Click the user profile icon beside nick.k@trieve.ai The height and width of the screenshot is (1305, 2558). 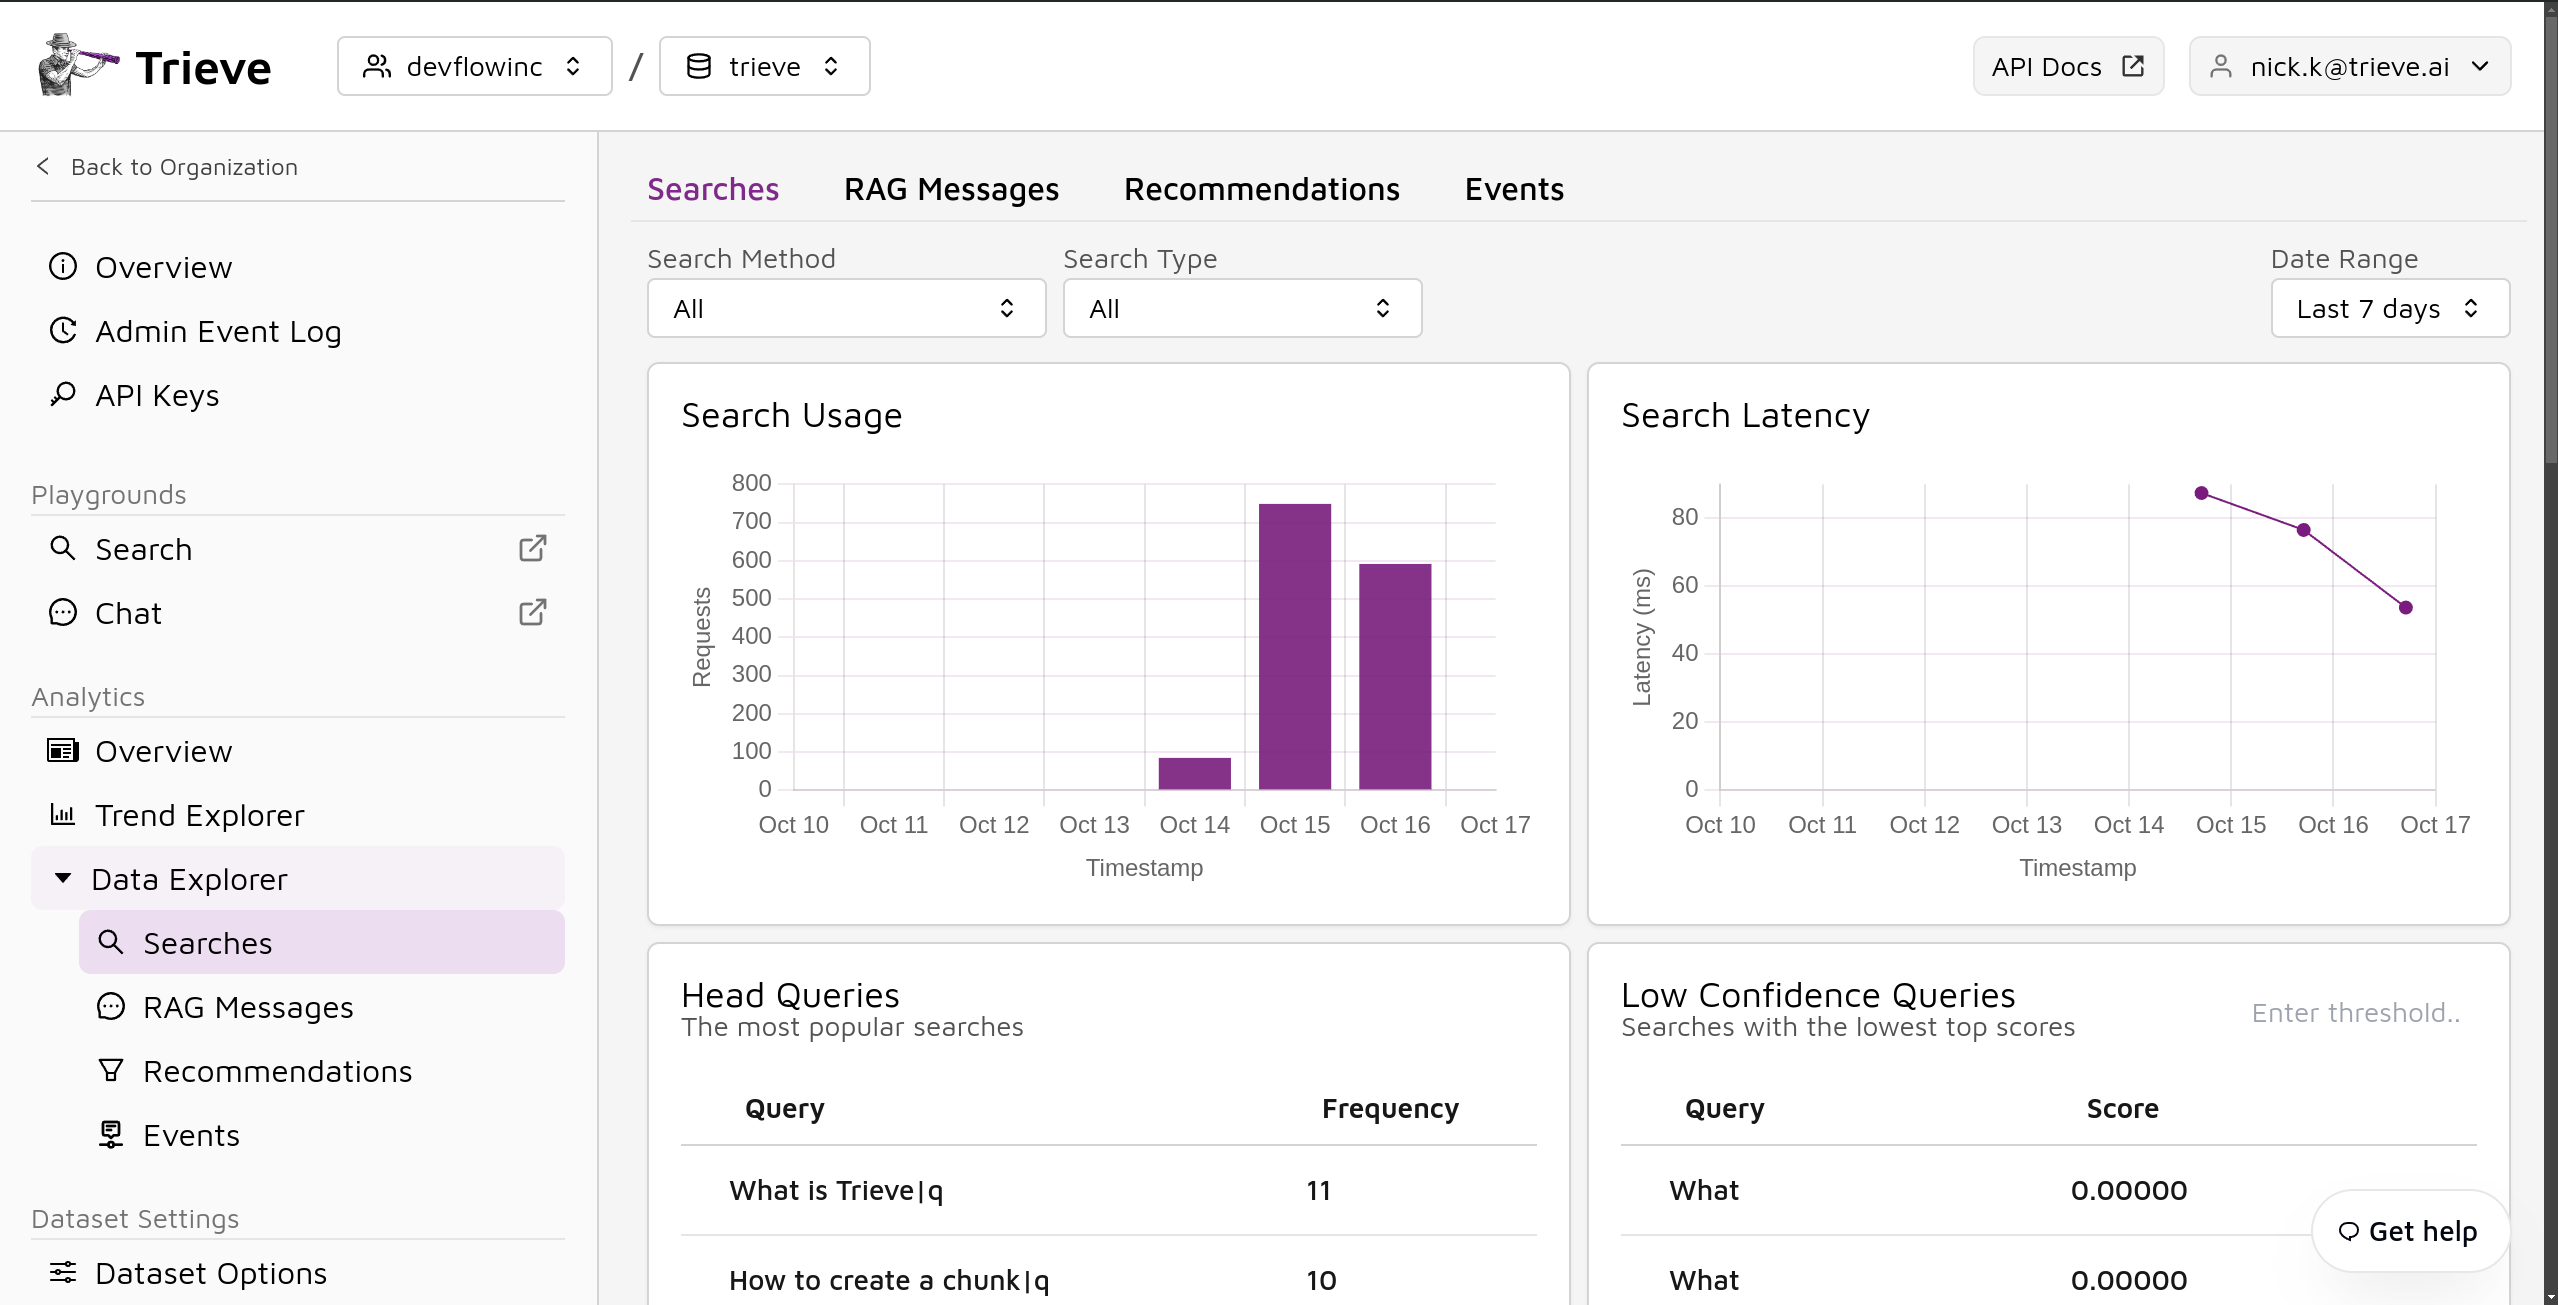click(x=2220, y=67)
